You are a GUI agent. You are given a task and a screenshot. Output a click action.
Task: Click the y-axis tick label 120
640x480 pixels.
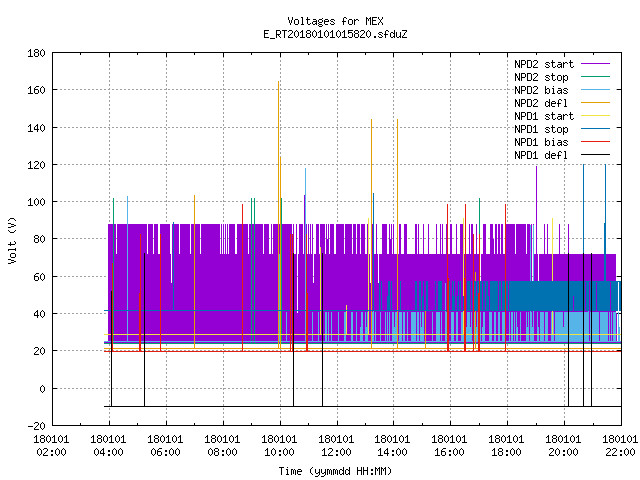(36, 165)
